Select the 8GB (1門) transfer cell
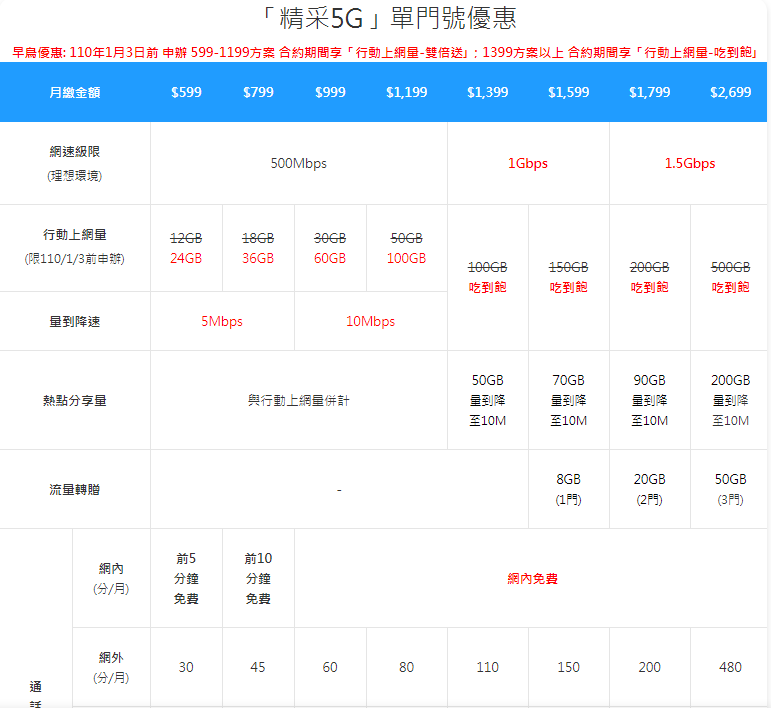The width and height of the screenshot is (771, 708). 568,489
